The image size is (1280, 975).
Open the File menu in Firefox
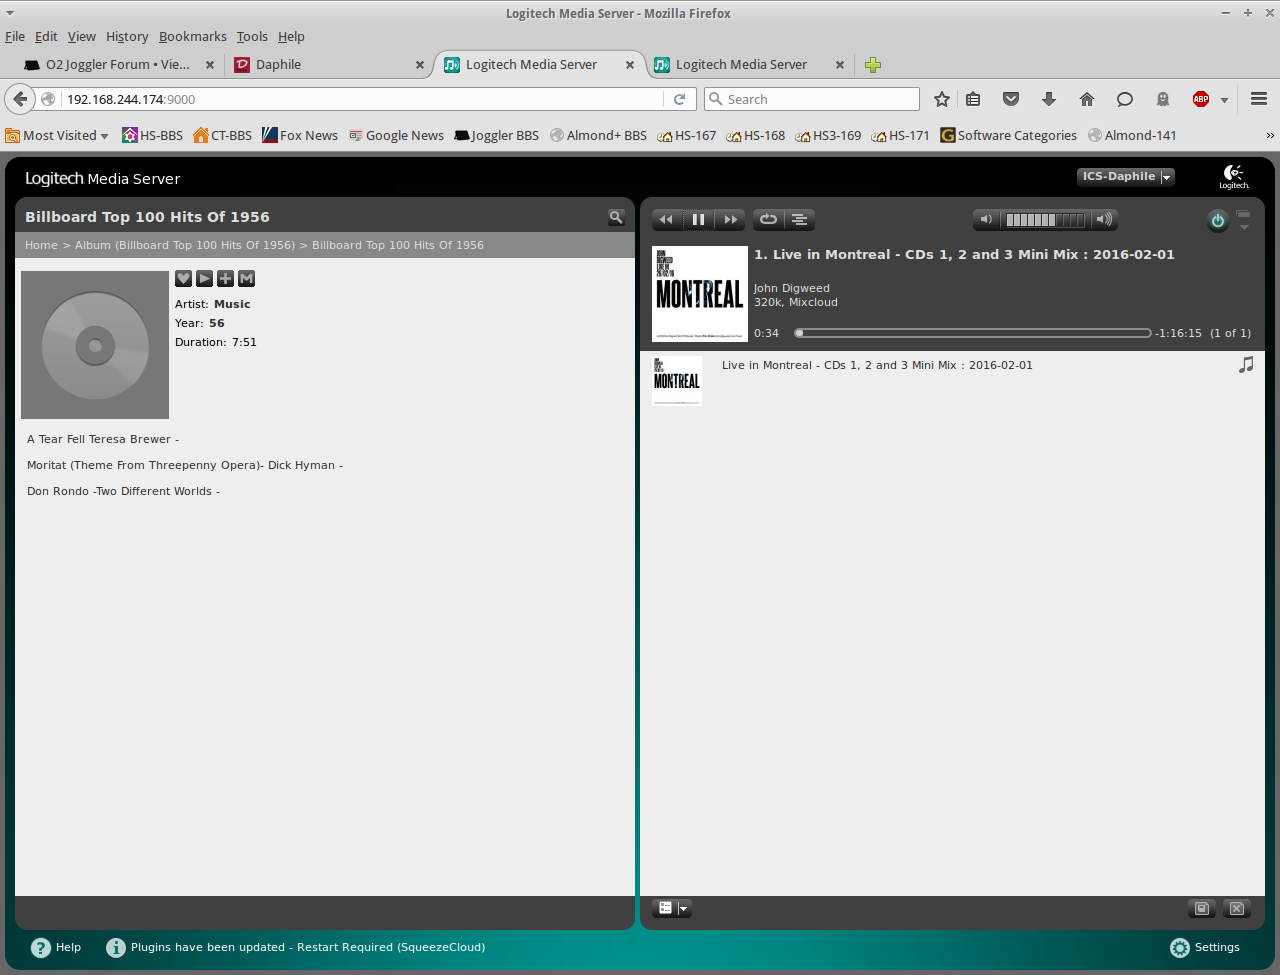15,37
